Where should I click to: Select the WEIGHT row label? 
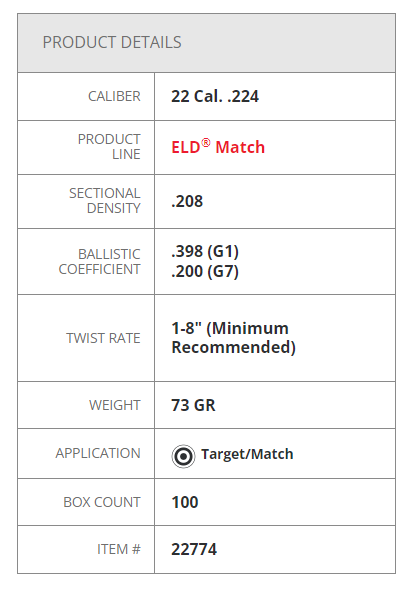pos(115,405)
